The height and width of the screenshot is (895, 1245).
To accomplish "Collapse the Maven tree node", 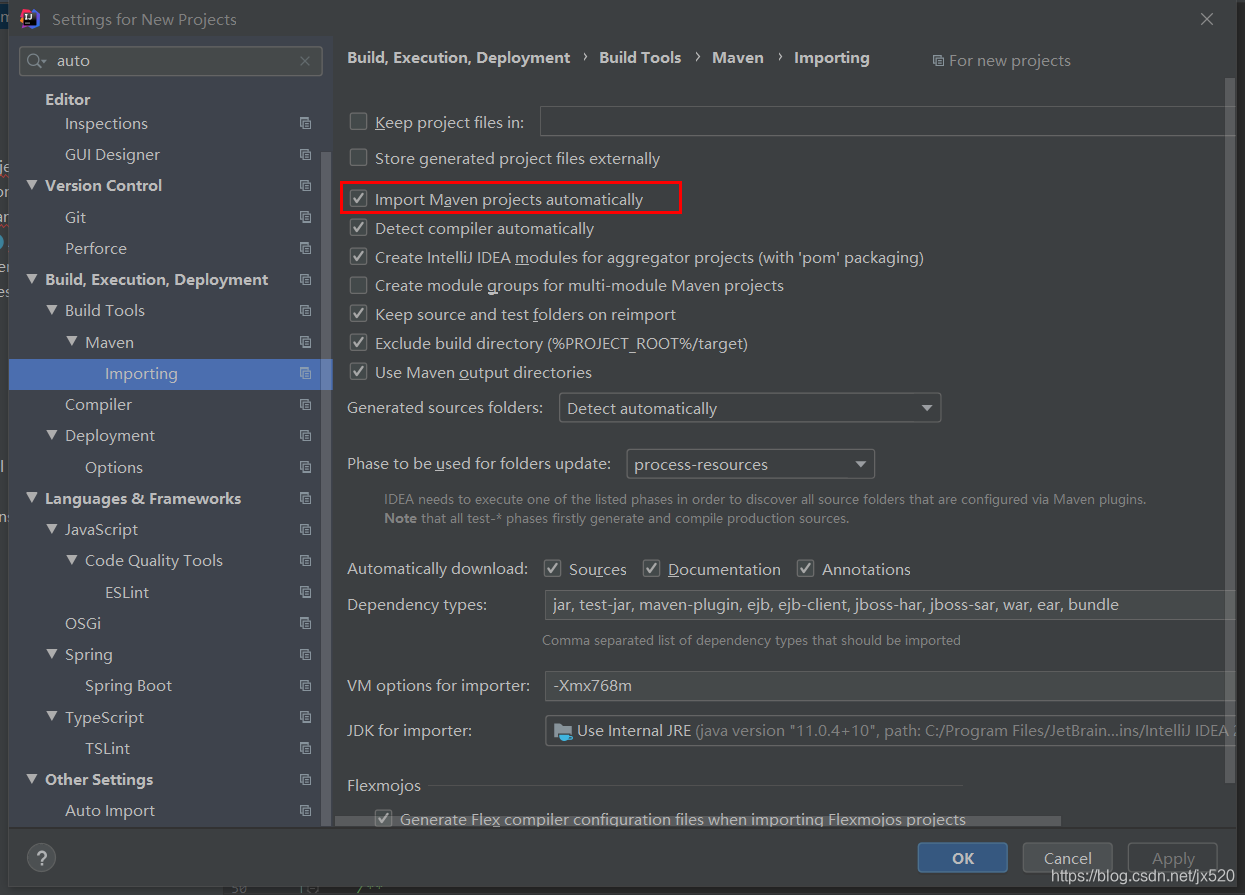I will [72, 342].
